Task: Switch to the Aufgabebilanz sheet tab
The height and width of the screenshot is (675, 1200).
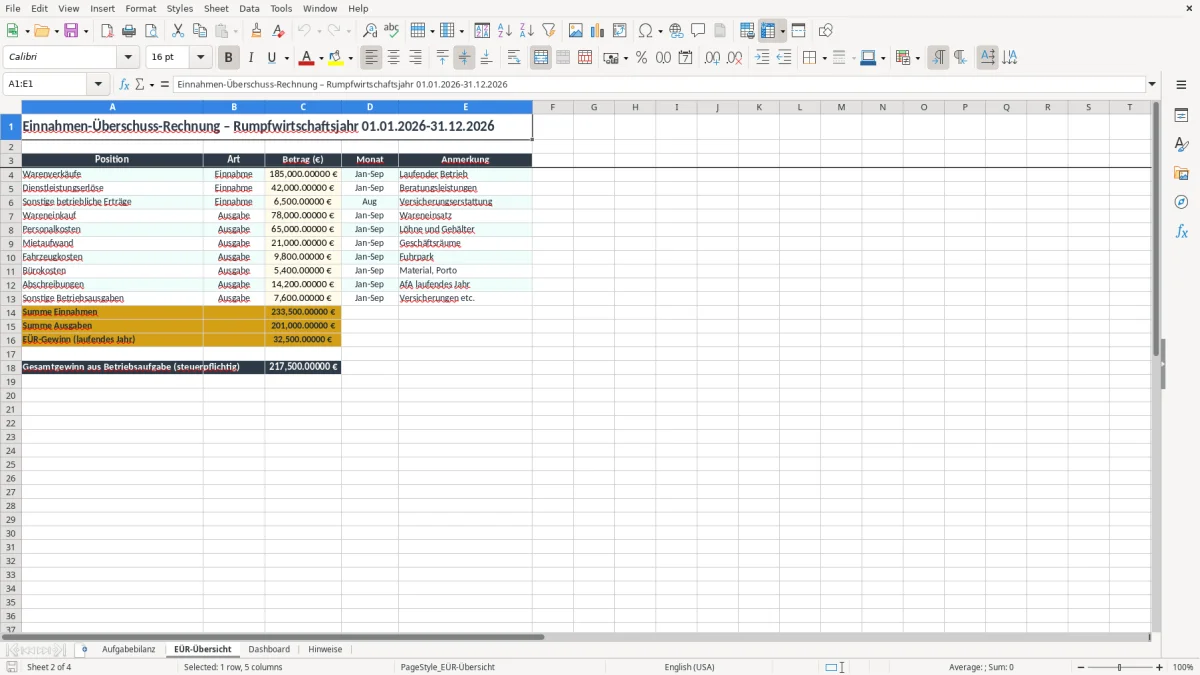Action: [129, 650]
